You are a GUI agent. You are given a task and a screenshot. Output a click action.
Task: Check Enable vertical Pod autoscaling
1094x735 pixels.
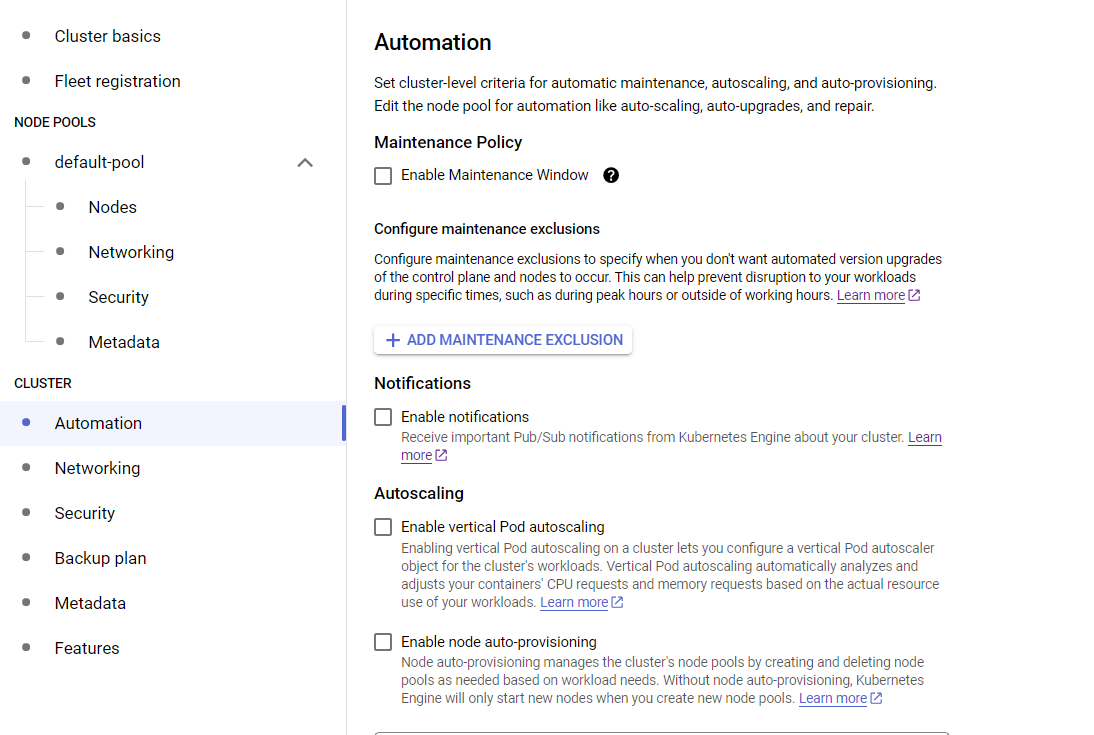[x=383, y=527]
